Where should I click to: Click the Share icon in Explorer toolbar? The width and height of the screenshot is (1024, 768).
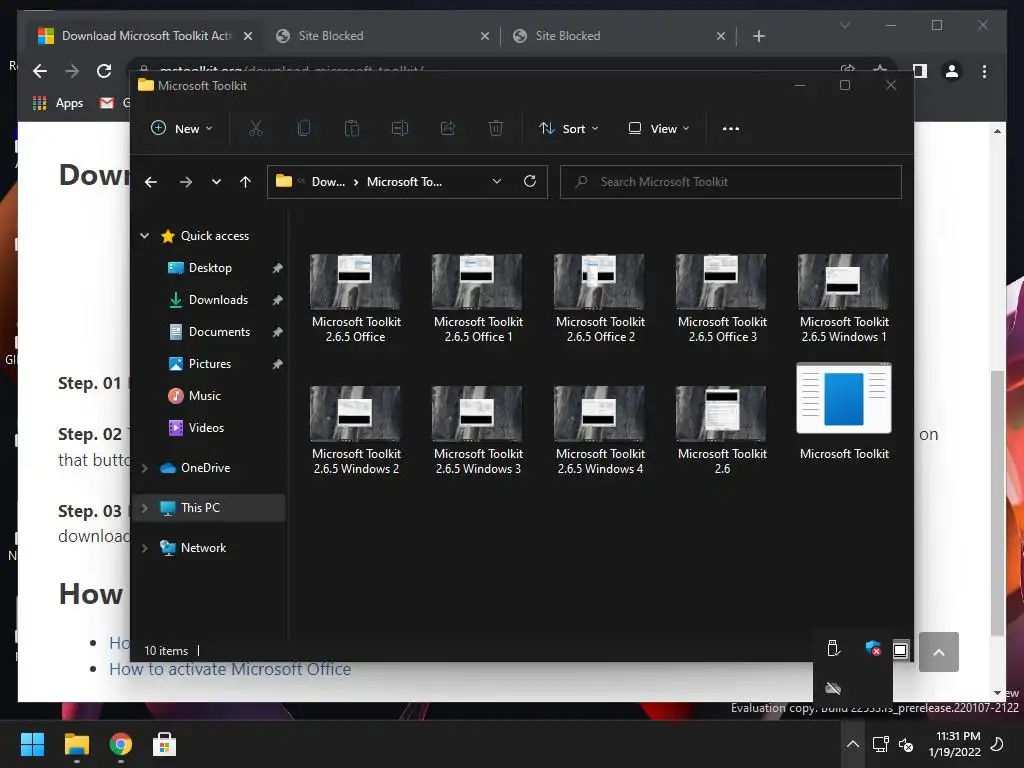[x=448, y=129]
